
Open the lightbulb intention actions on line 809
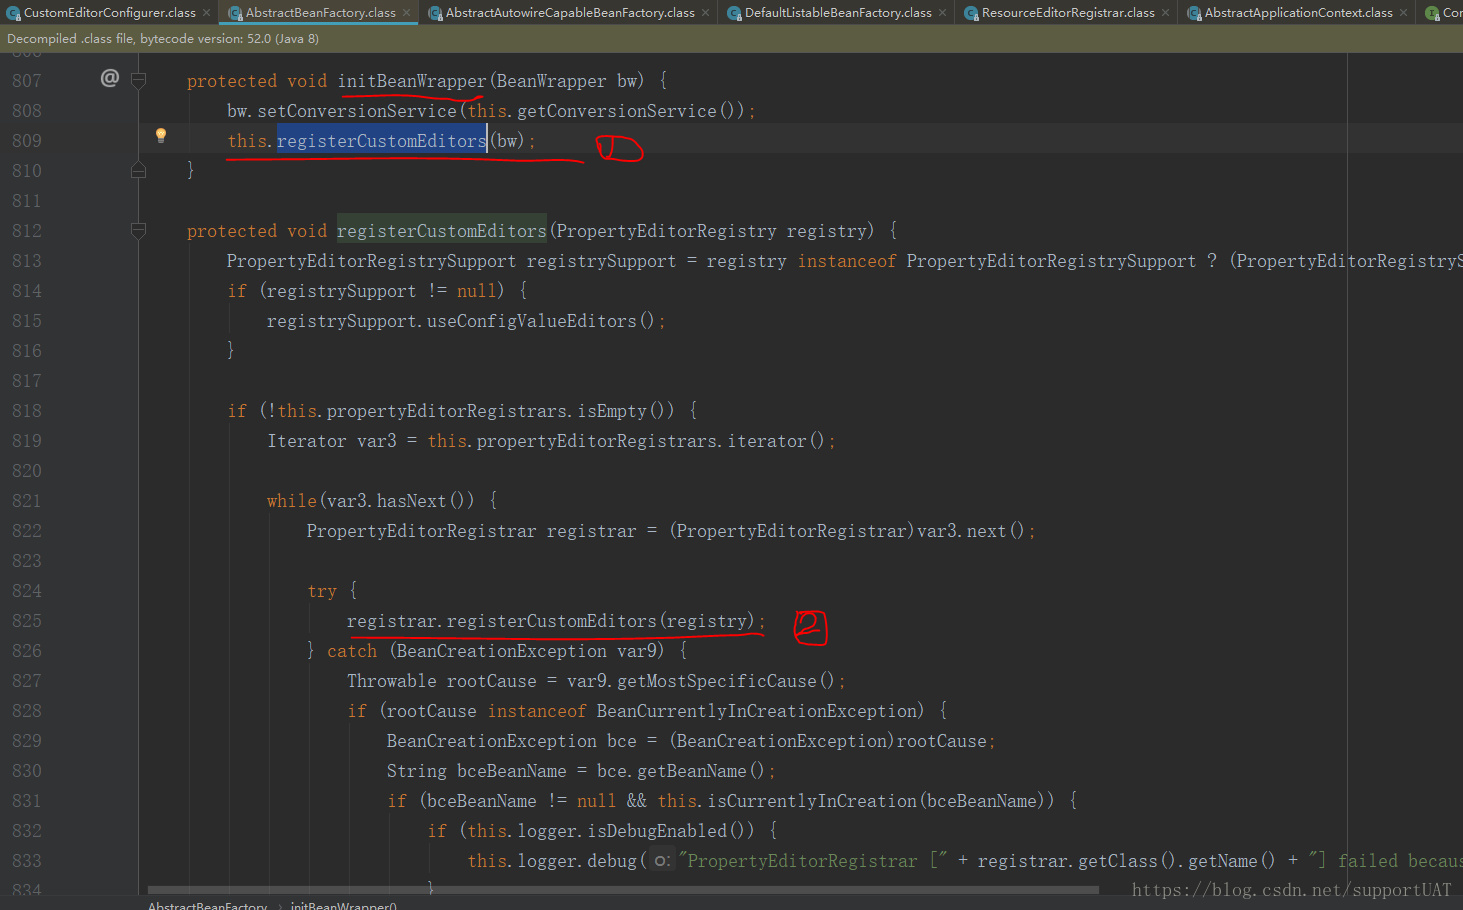pyautogui.click(x=160, y=136)
